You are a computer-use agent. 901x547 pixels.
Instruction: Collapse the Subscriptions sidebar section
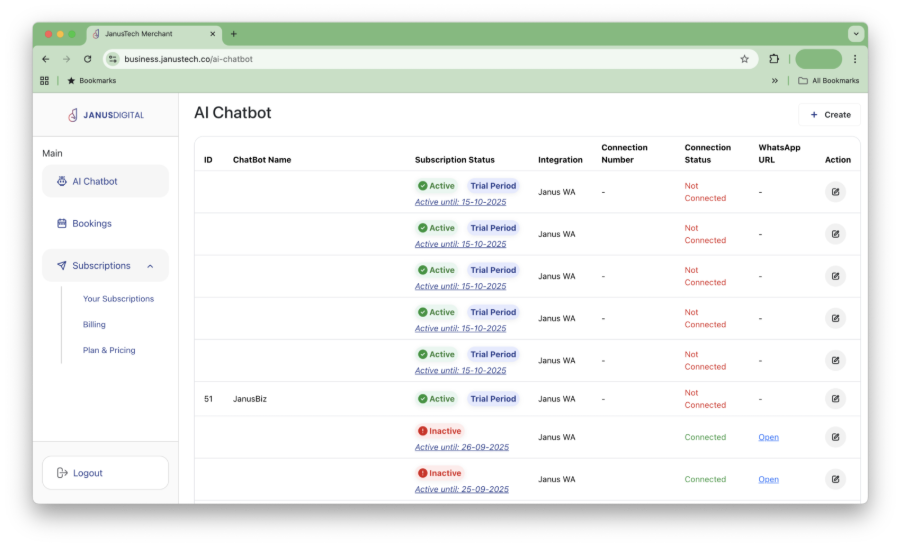pyautogui.click(x=150, y=266)
